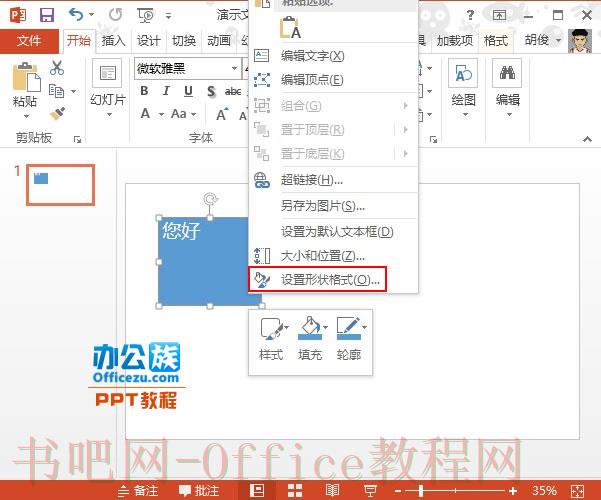Switch to the 加载项 Add-ins tab
Screen dimensions: 601x500
pos(455,40)
